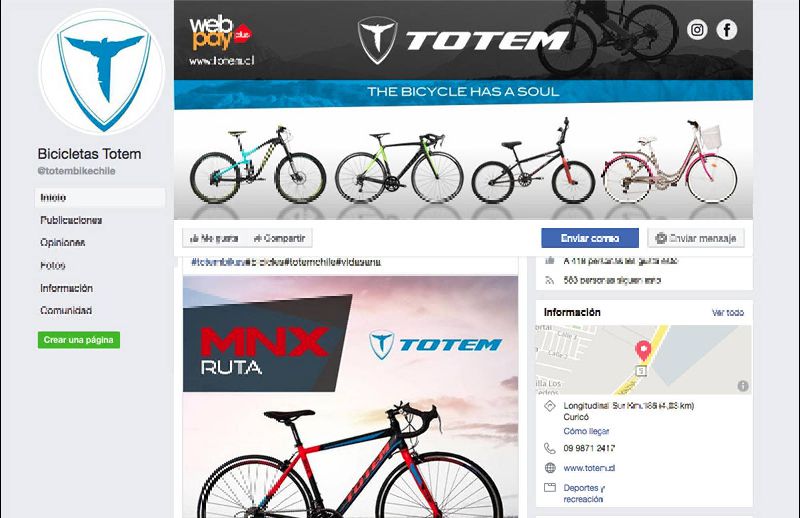Click Enviar correo button

(590, 238)
